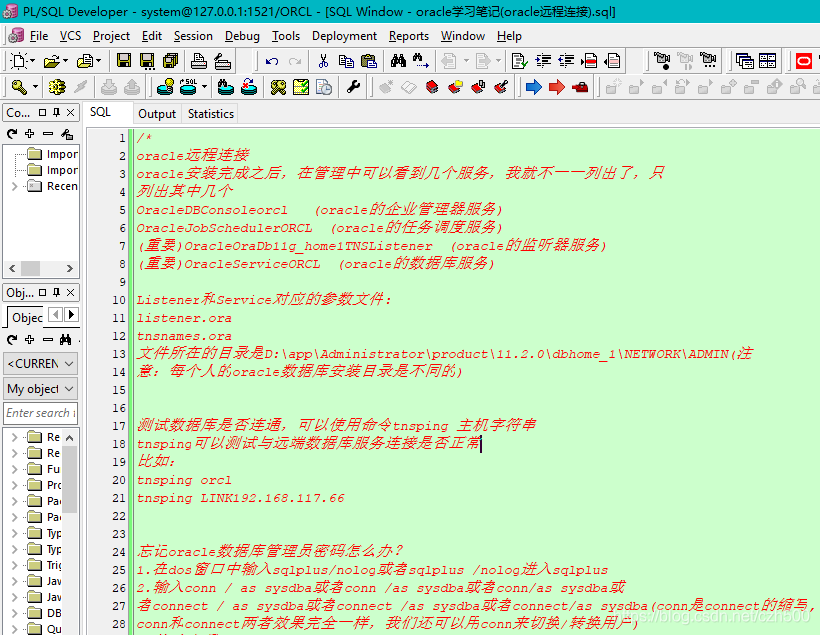Toggle the pin on the Objects panel
820x635 pixels.
point(56,292)
